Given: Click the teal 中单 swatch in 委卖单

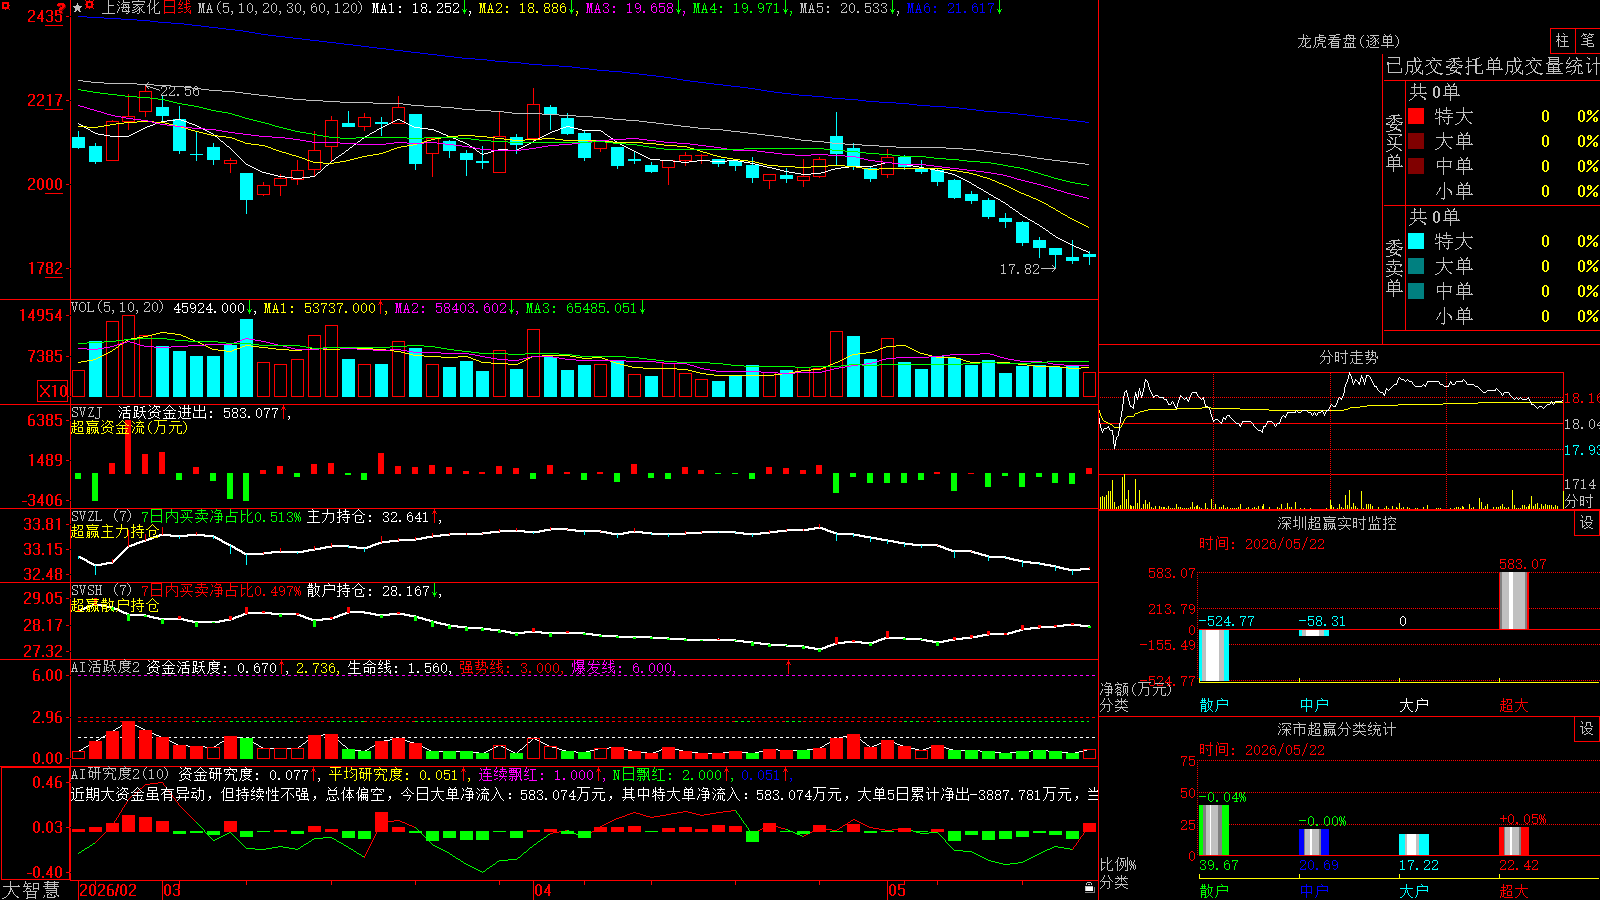Looking at the screenshot, I should (1416, 291).
